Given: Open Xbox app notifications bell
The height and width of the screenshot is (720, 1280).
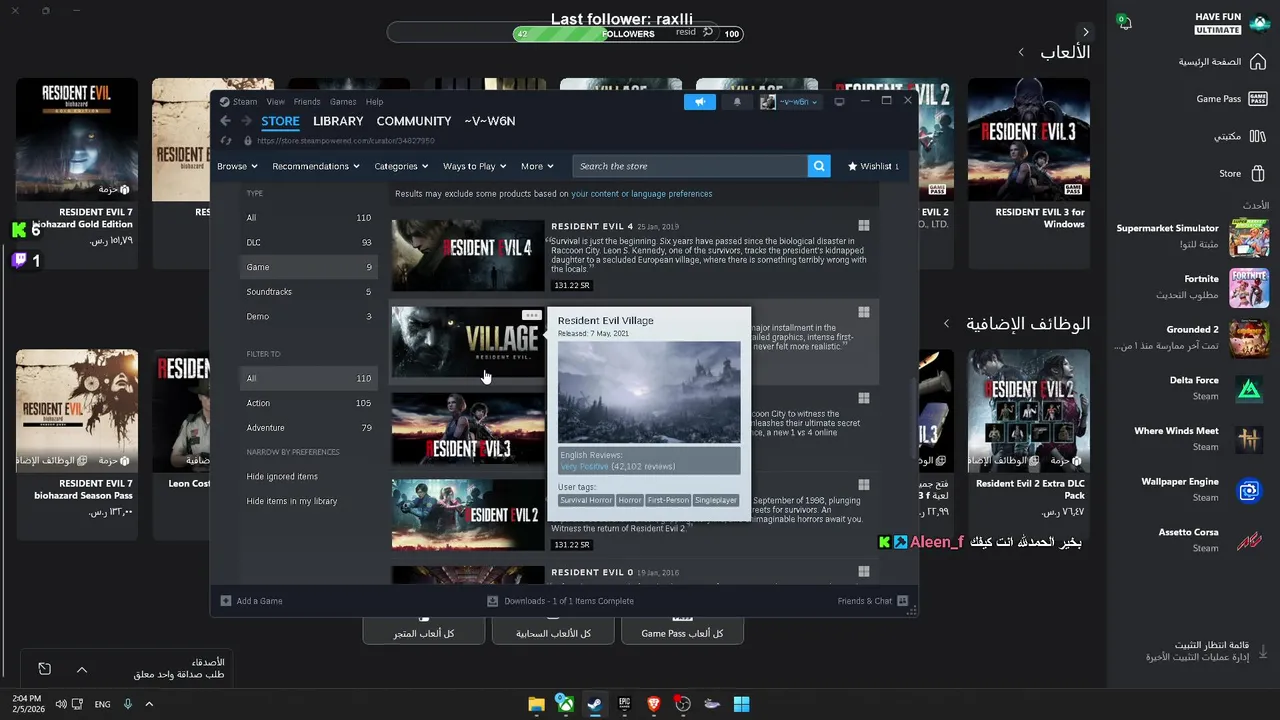Looking at the screenshot, I should (x=1124, y=23).
